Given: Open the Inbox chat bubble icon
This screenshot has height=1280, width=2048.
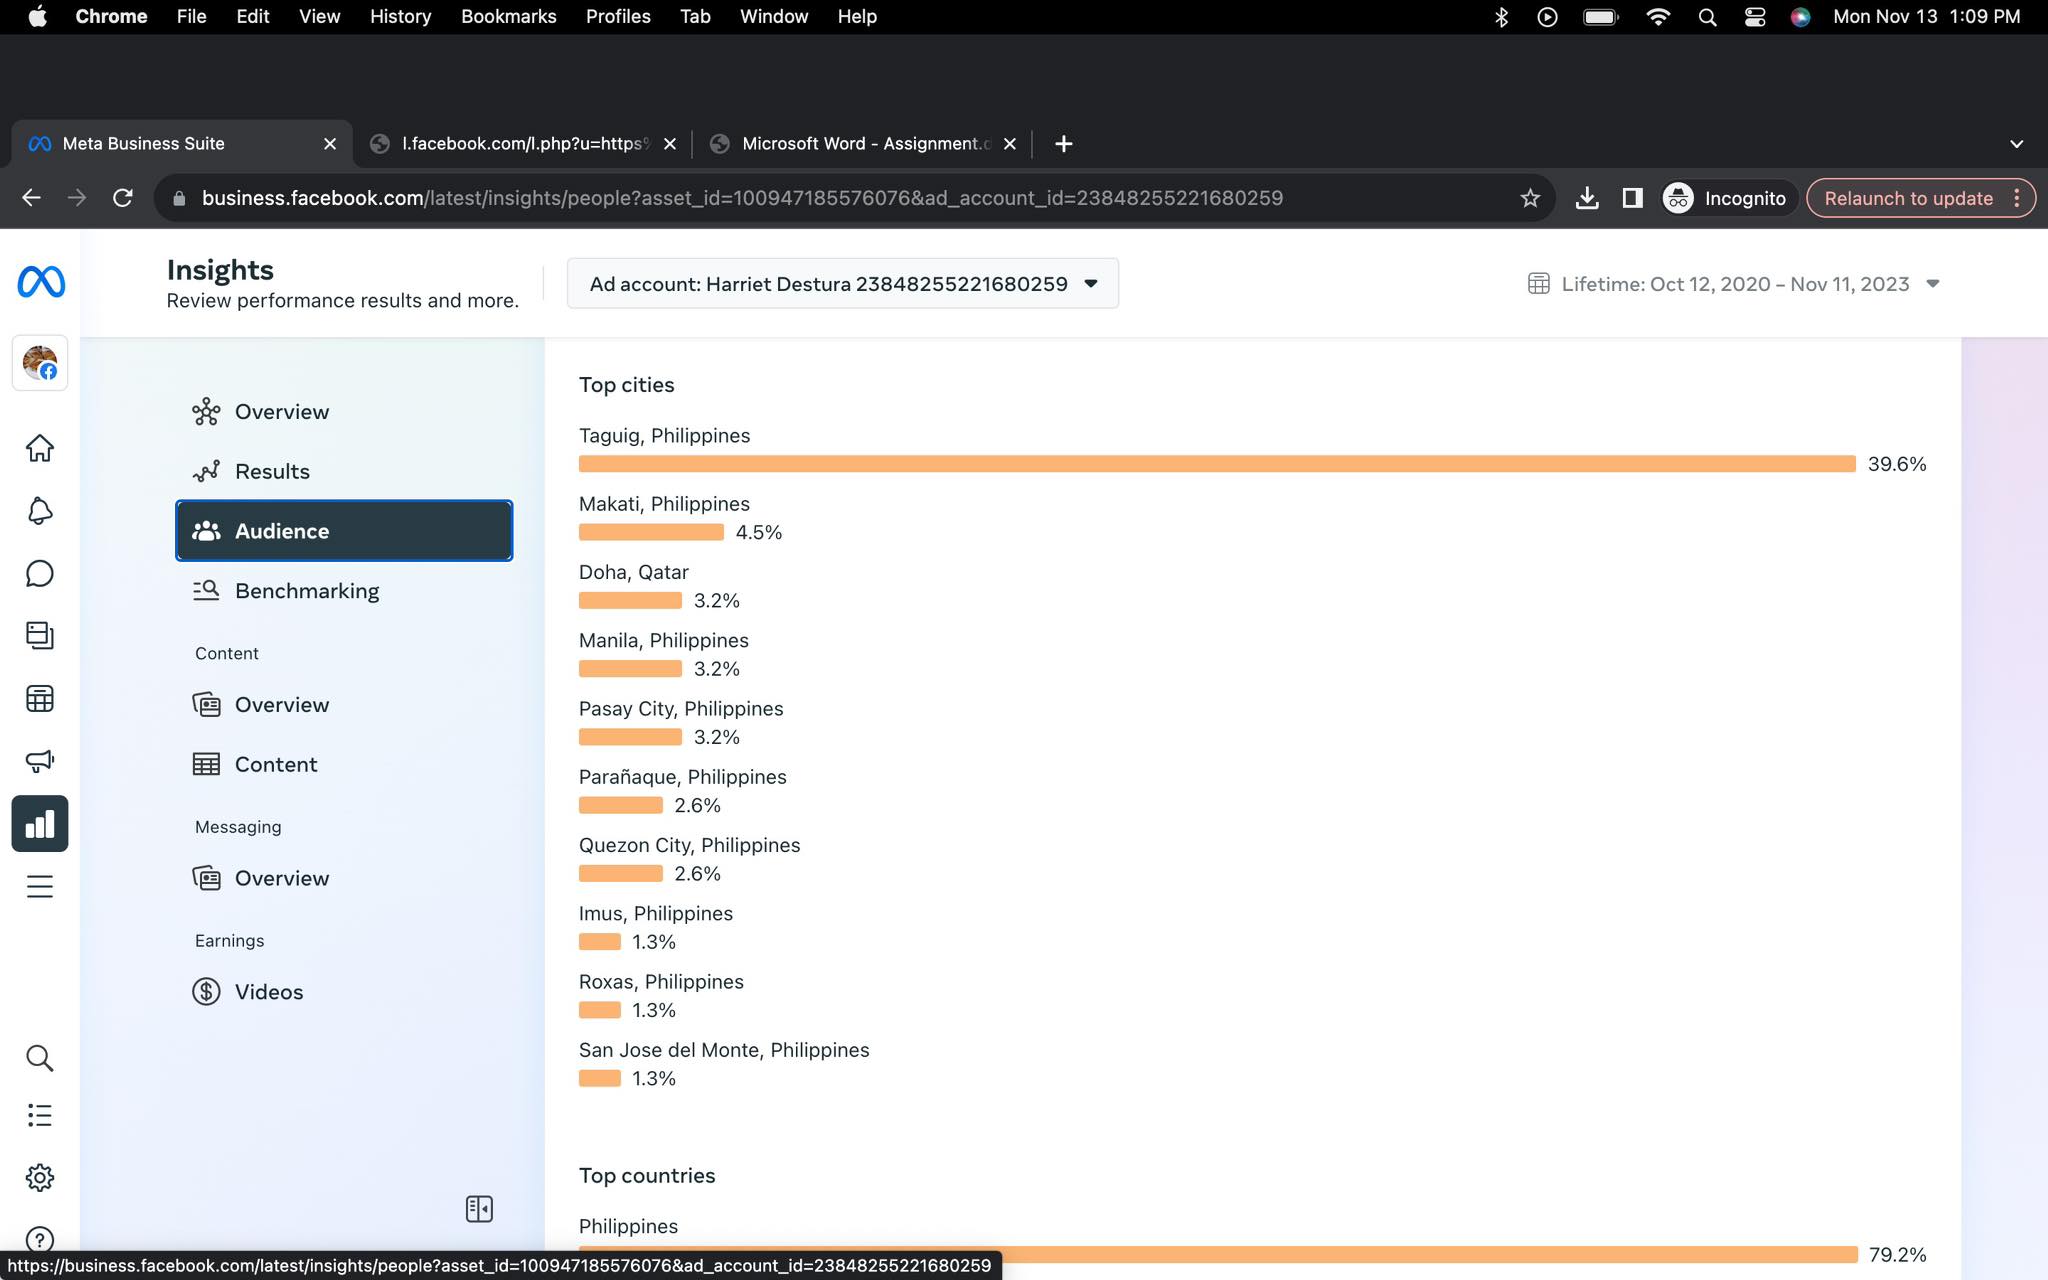Looking at the screenshot, I should coord(39,573).
